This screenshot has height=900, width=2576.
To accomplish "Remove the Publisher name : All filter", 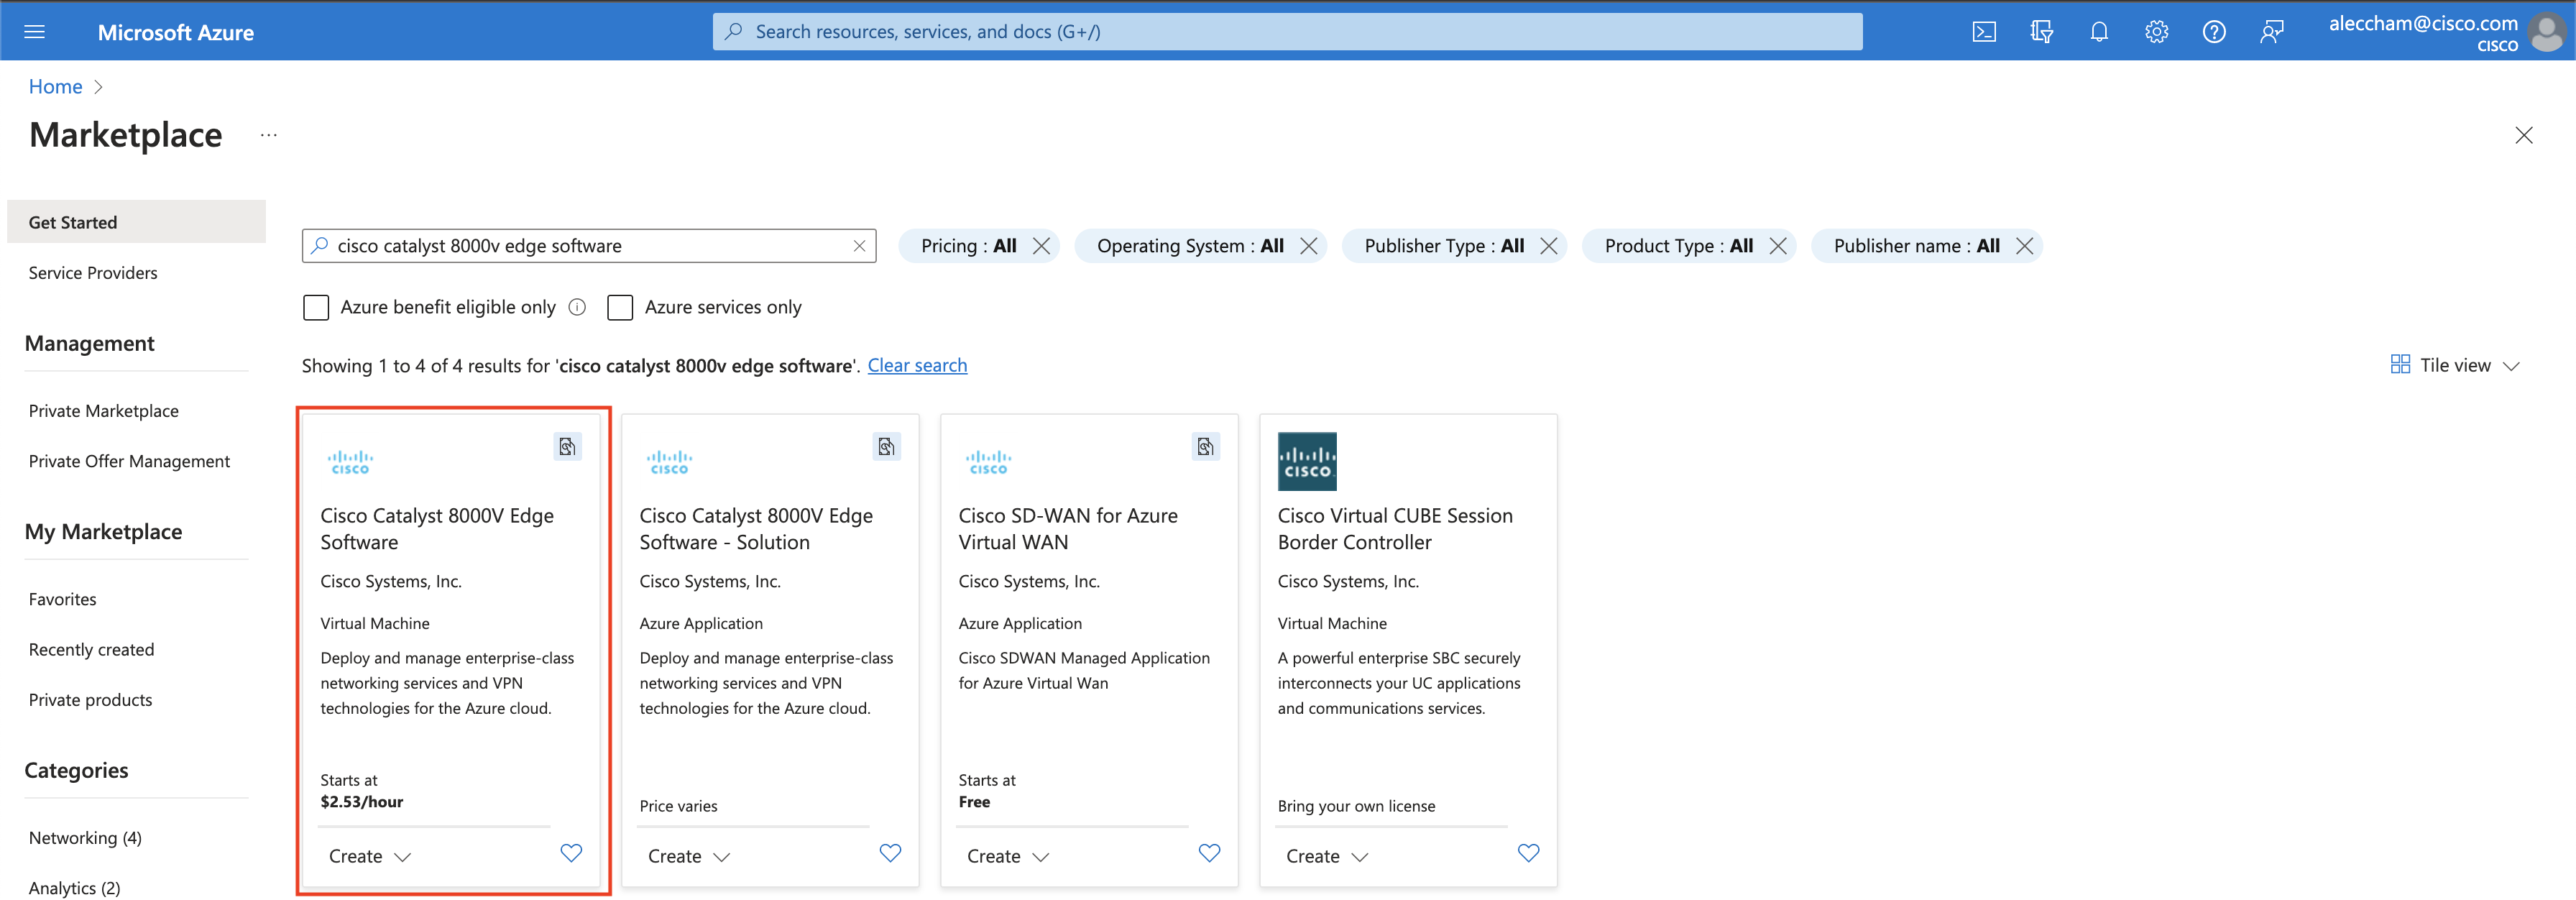I will click(x=2024, y=246).
